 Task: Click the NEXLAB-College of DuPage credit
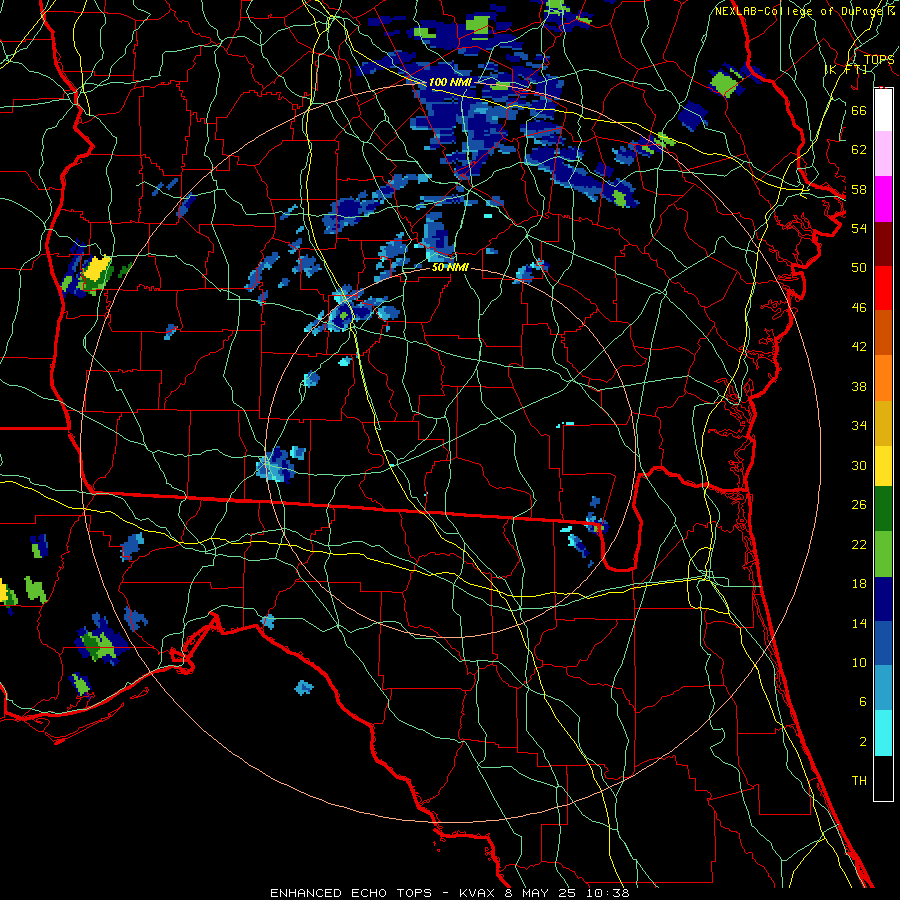tap(798, 11)
